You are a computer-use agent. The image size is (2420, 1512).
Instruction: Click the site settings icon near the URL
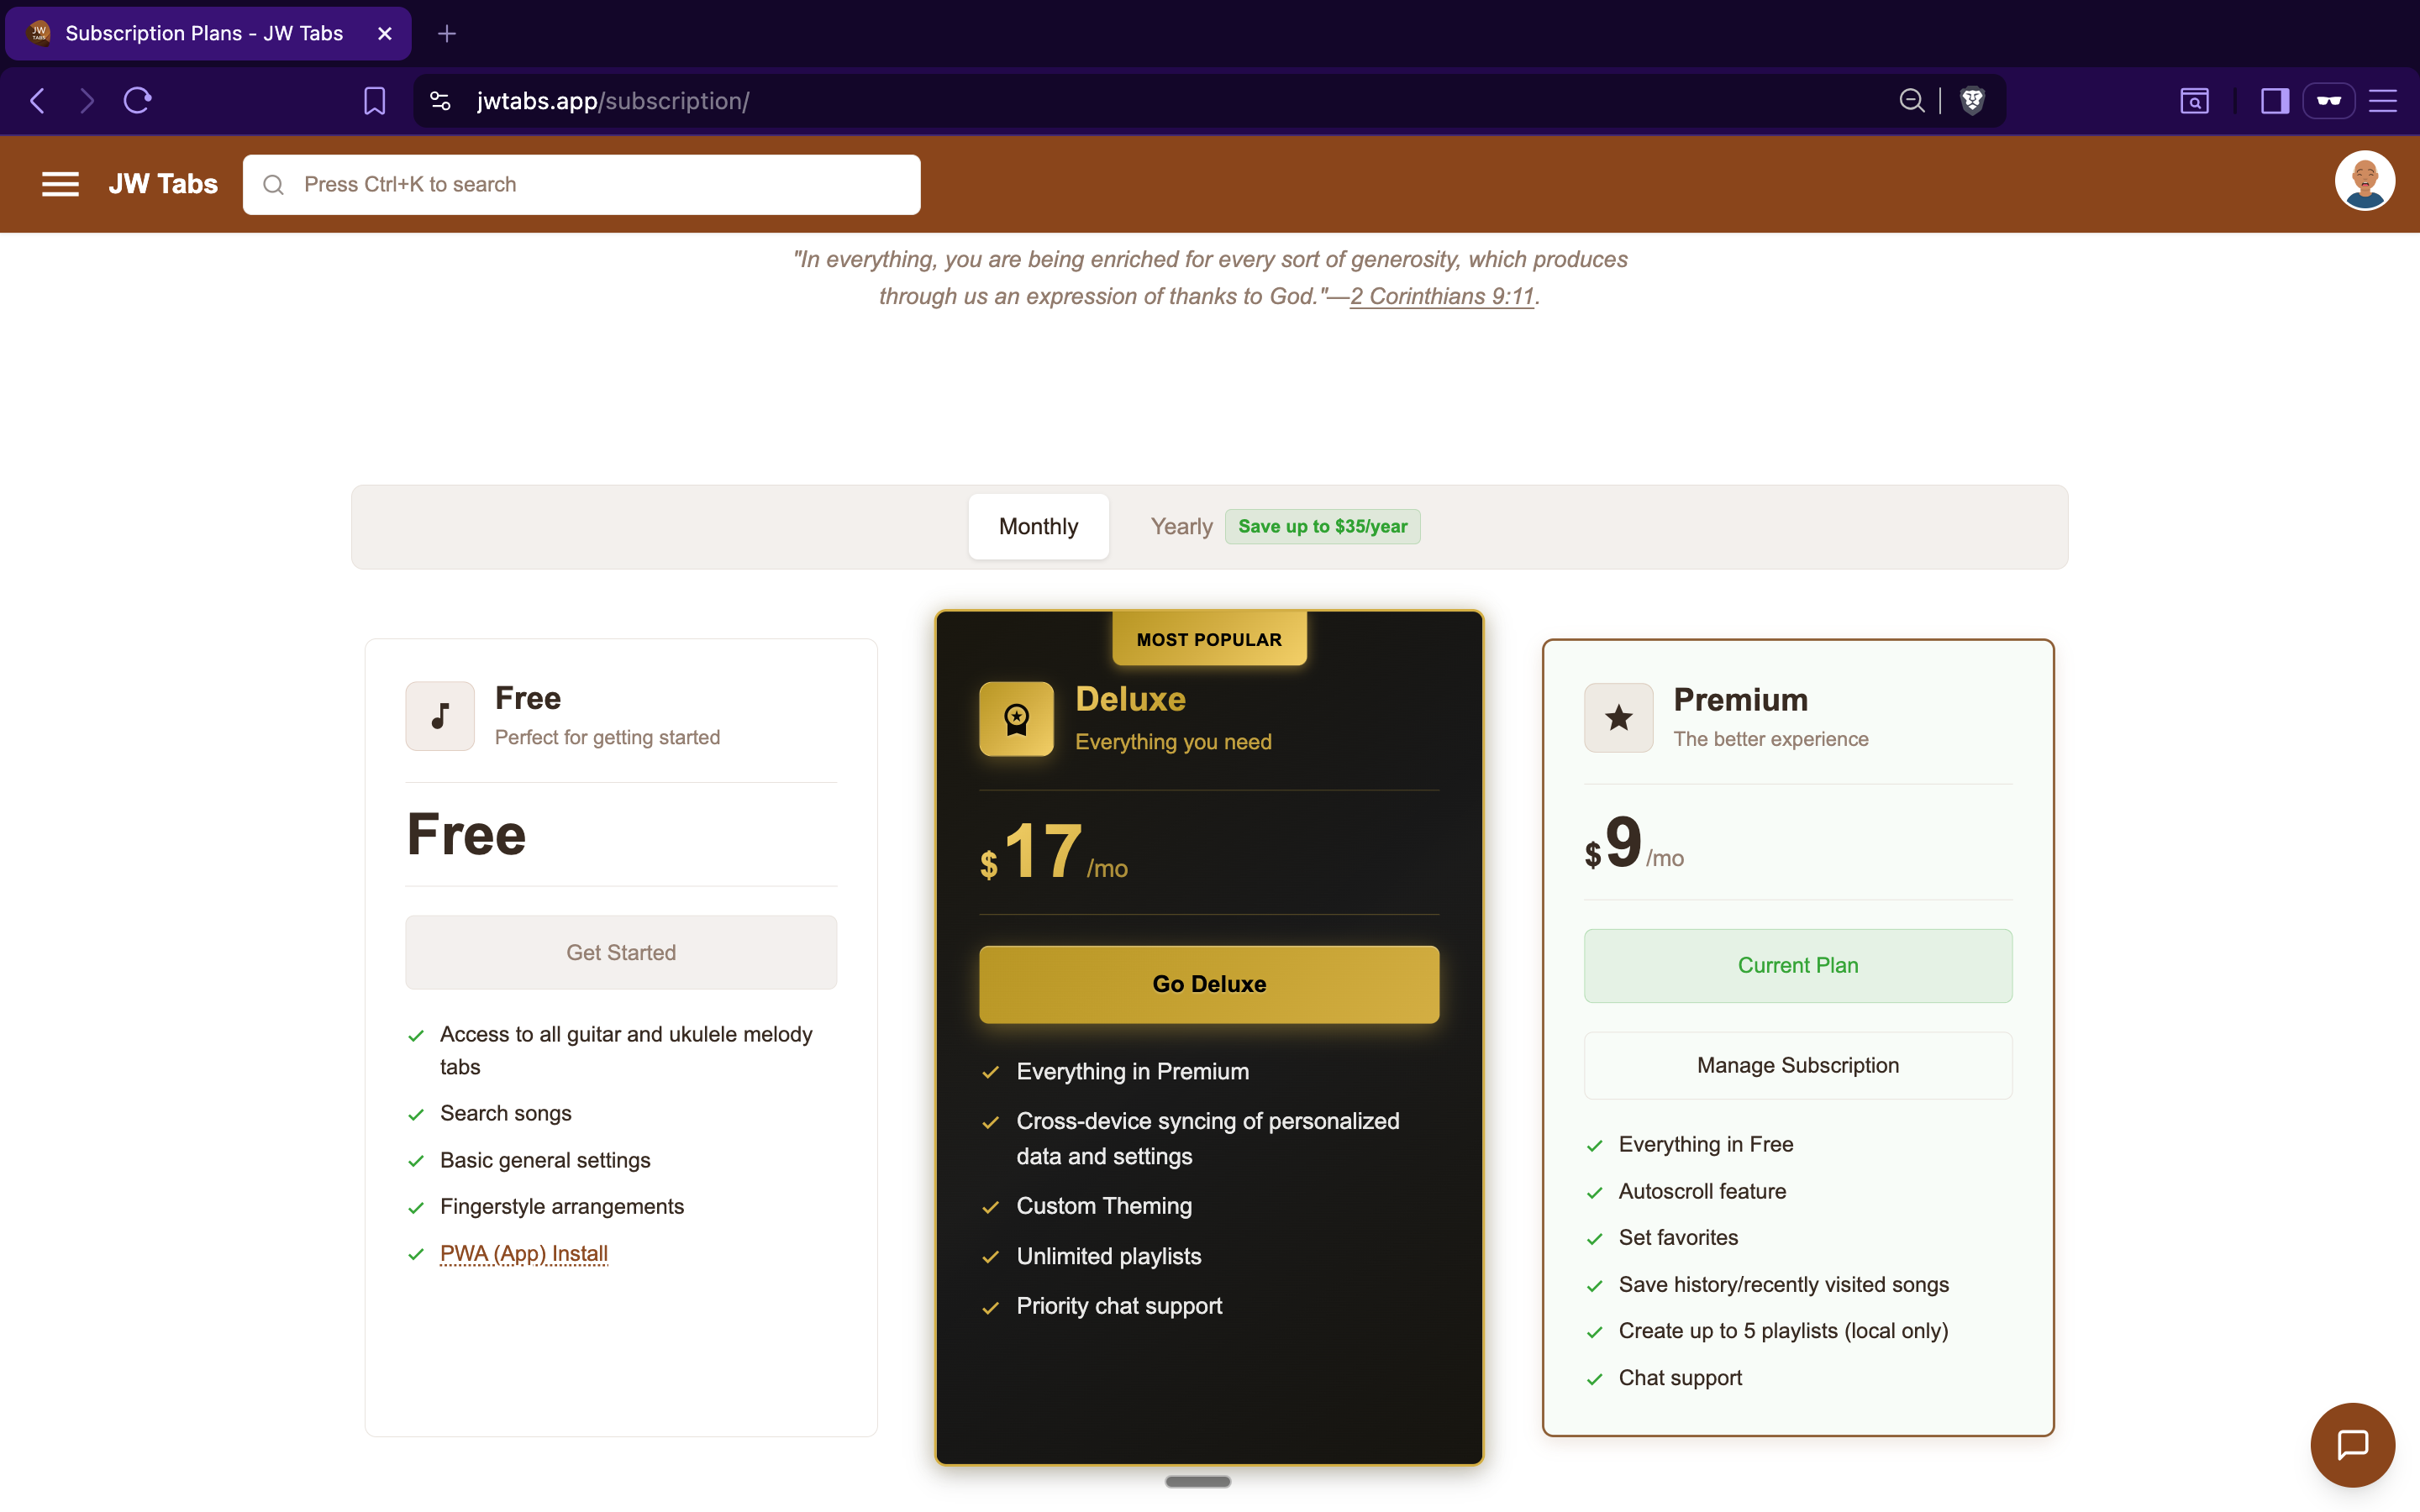tap(440, 100)
